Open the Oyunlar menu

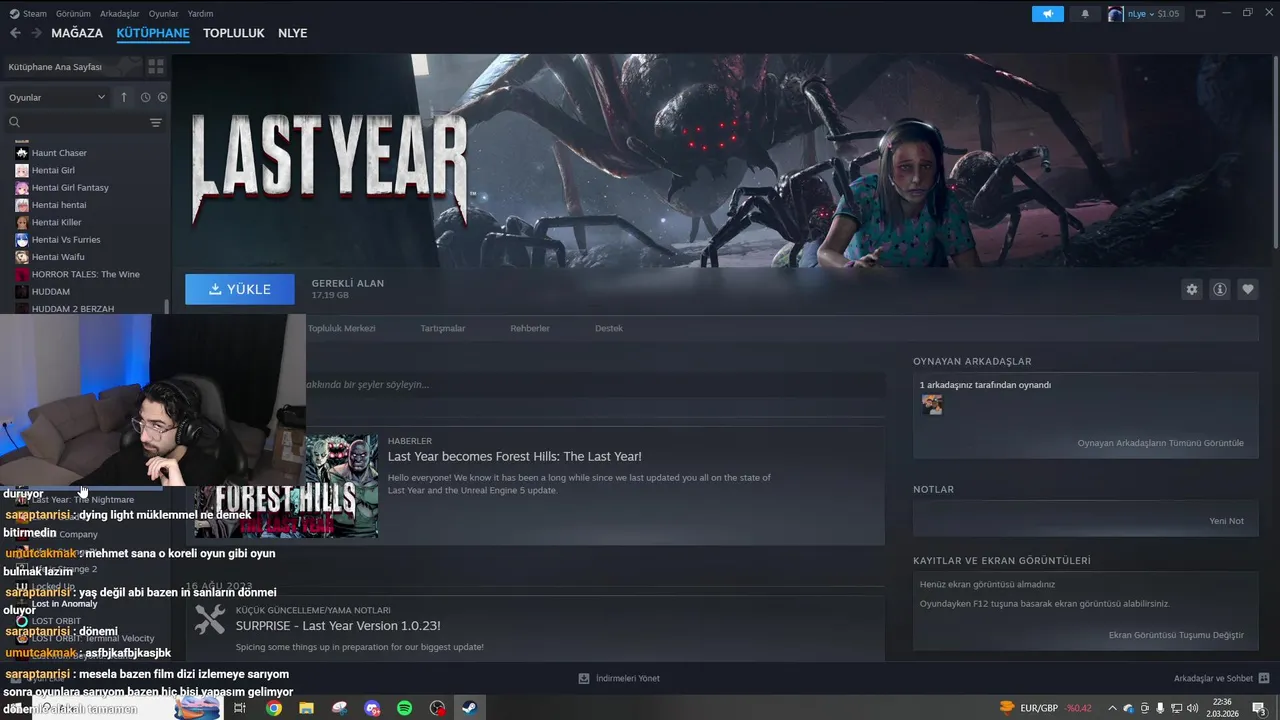click(163, 14)
